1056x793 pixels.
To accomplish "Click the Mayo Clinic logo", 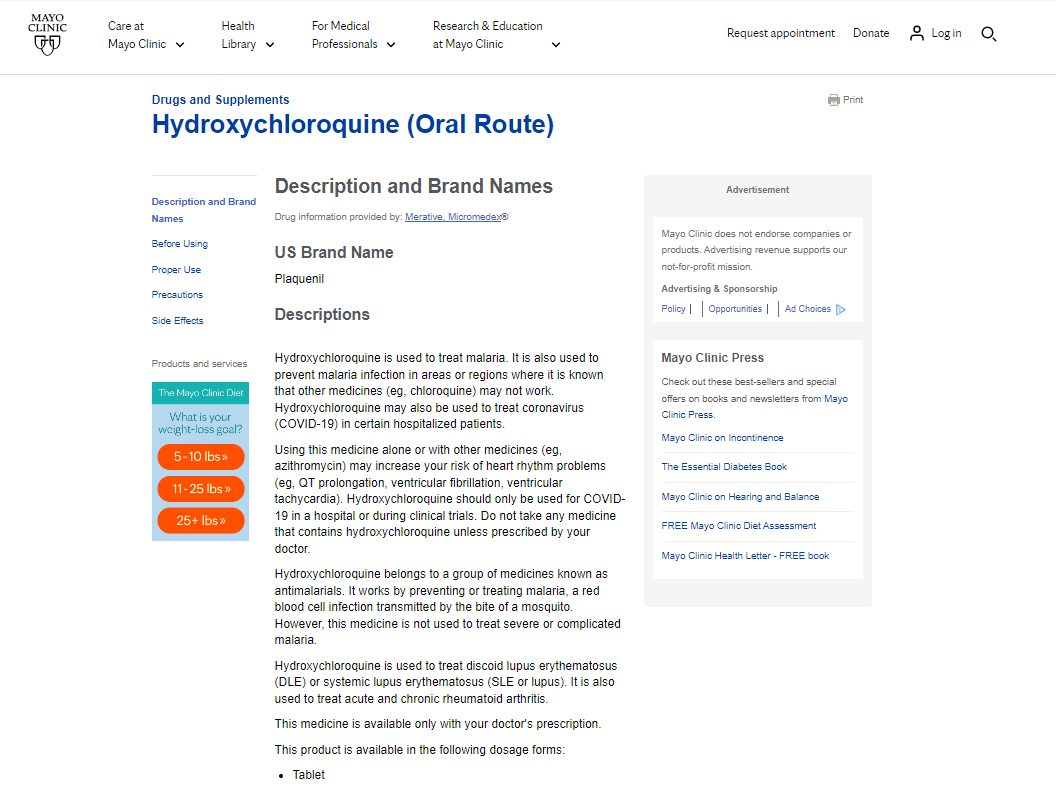I will pos(47,34).
